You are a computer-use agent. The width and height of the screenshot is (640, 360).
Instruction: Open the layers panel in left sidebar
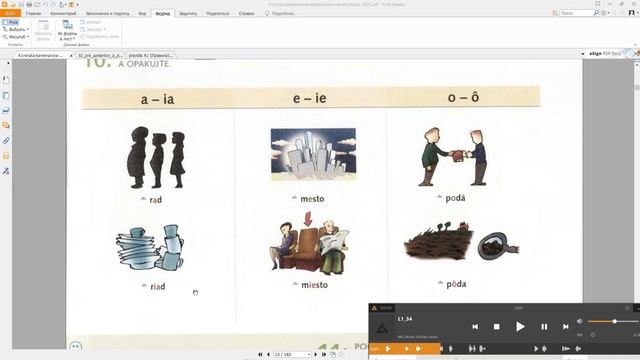[6, 110]
